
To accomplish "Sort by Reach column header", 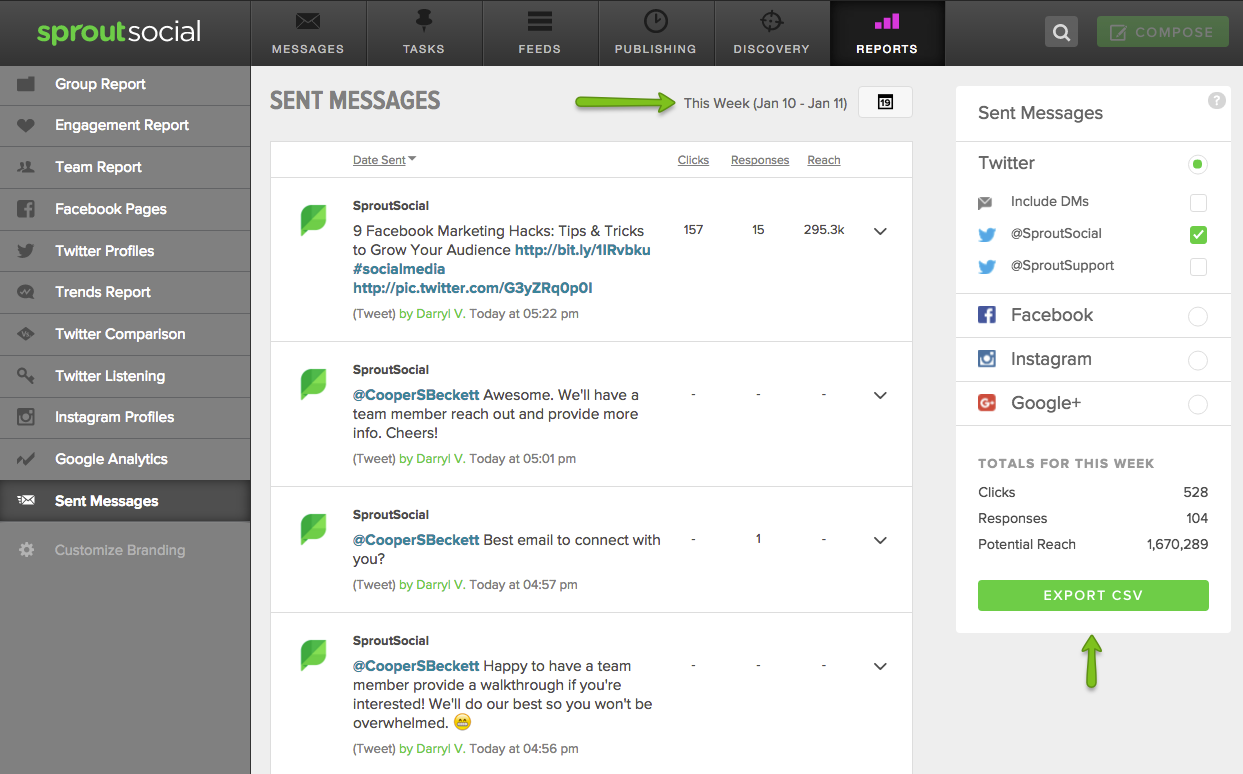I will (824, 160).
